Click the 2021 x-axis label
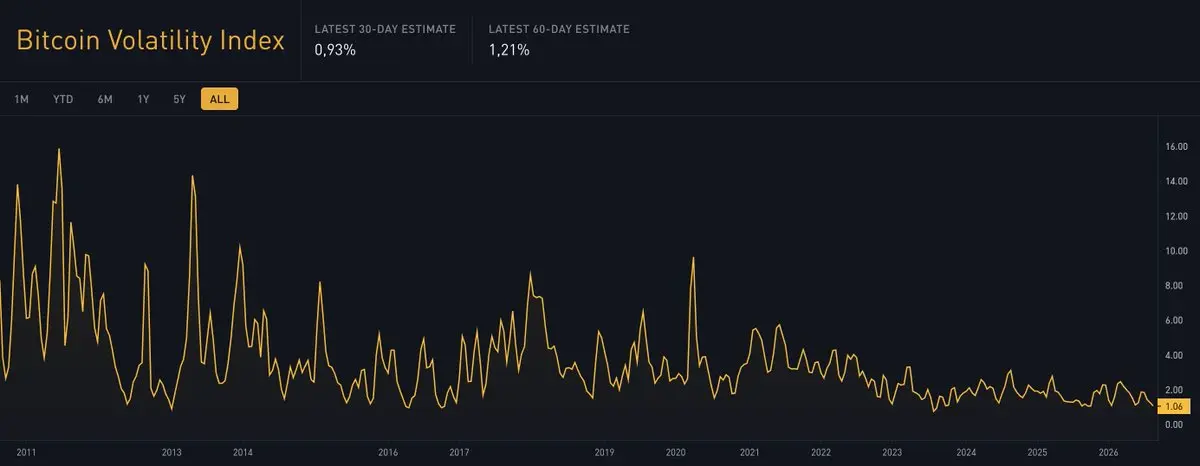The height and width of the screenshot is (466, 1200). pyautogui.click(x=749, y=452)
